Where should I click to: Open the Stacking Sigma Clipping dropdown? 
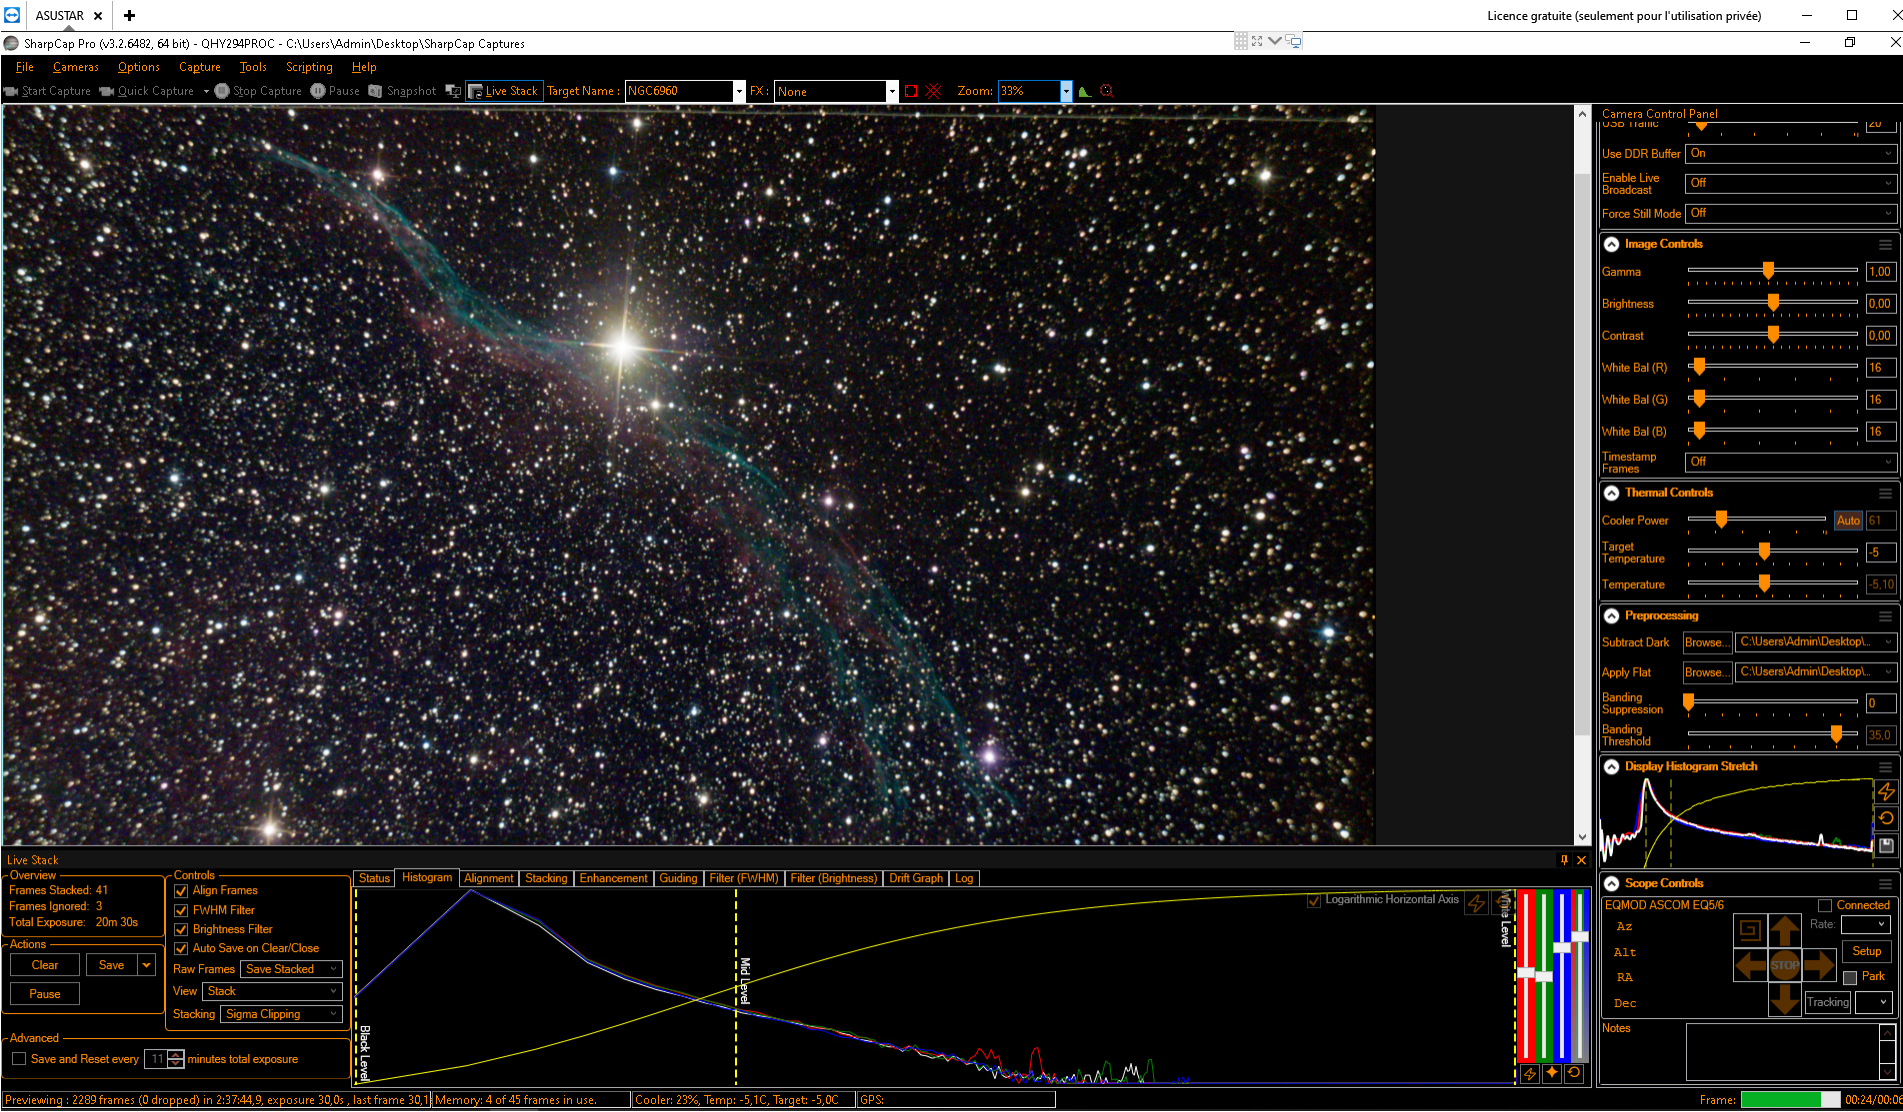[281, 1014]
